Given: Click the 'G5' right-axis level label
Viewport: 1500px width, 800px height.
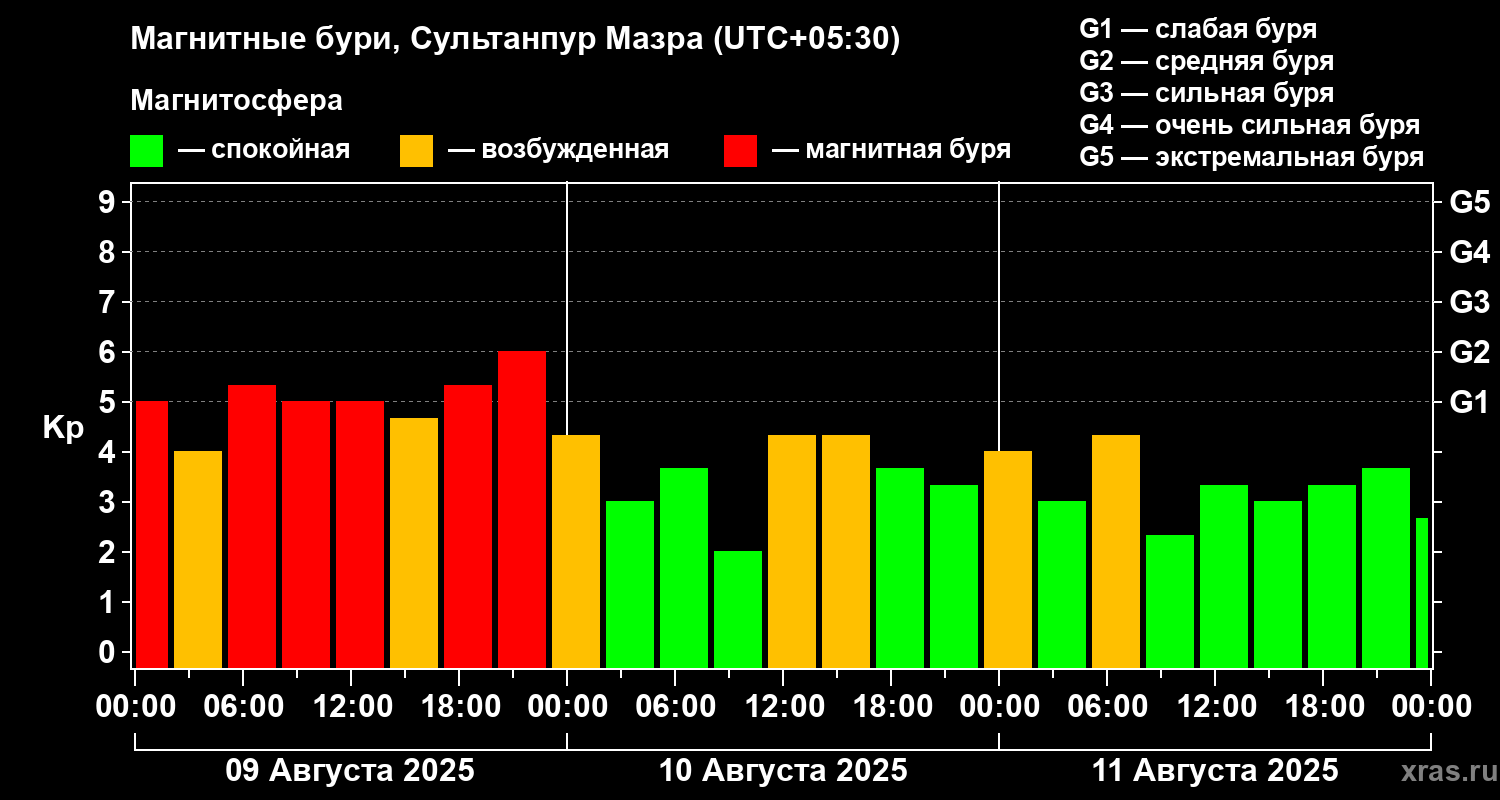Looking at the screenshot, I should point(1469,203).
